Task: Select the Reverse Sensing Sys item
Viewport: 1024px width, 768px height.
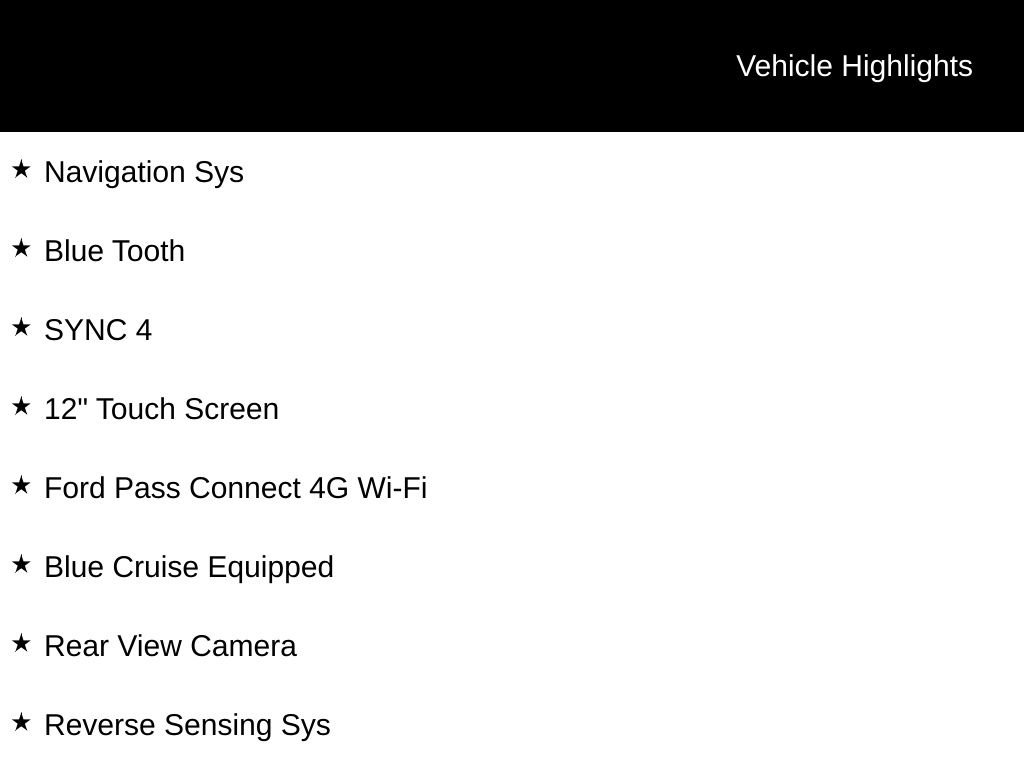Action: pos(187,725)
